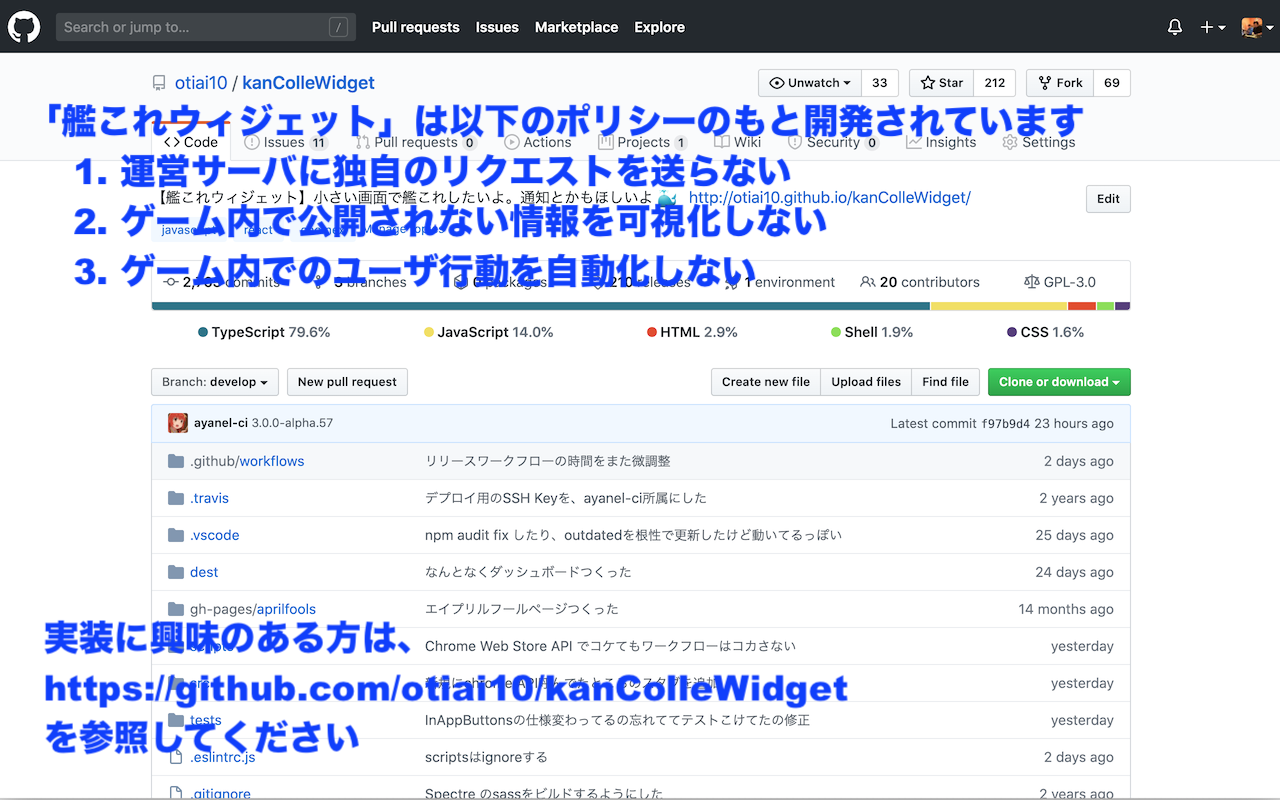
Task: Select HTML 2.9% language entry
Action: pyautogui.click(x=692, y=332)
